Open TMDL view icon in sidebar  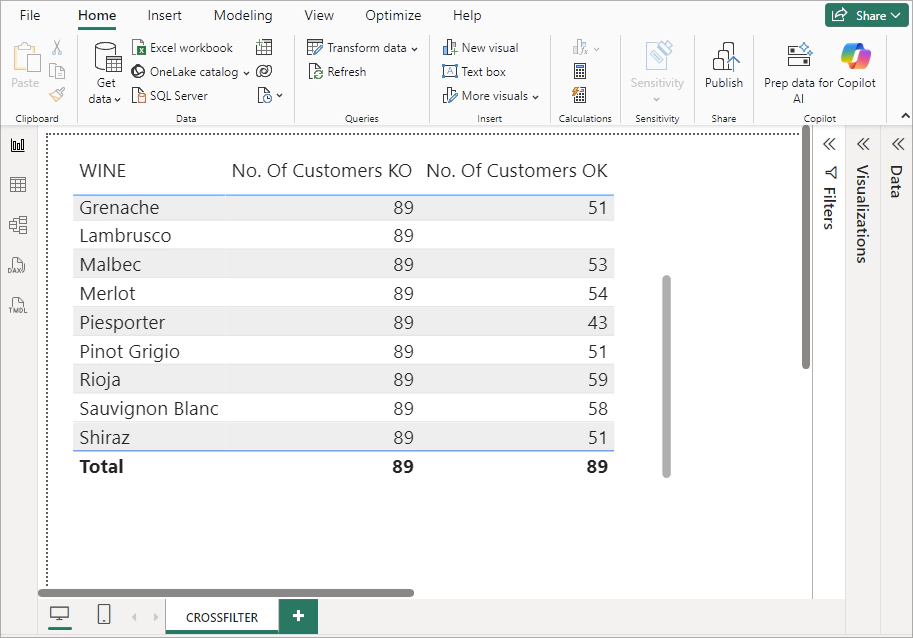point(18,306)
